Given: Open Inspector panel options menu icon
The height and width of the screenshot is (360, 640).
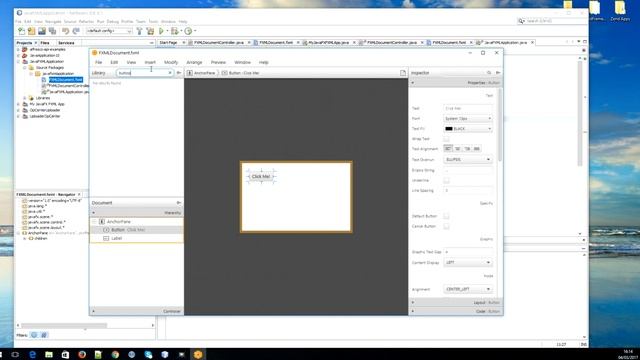Looking at the screenshot, I should pyautogui.click(x=498, y=73).
